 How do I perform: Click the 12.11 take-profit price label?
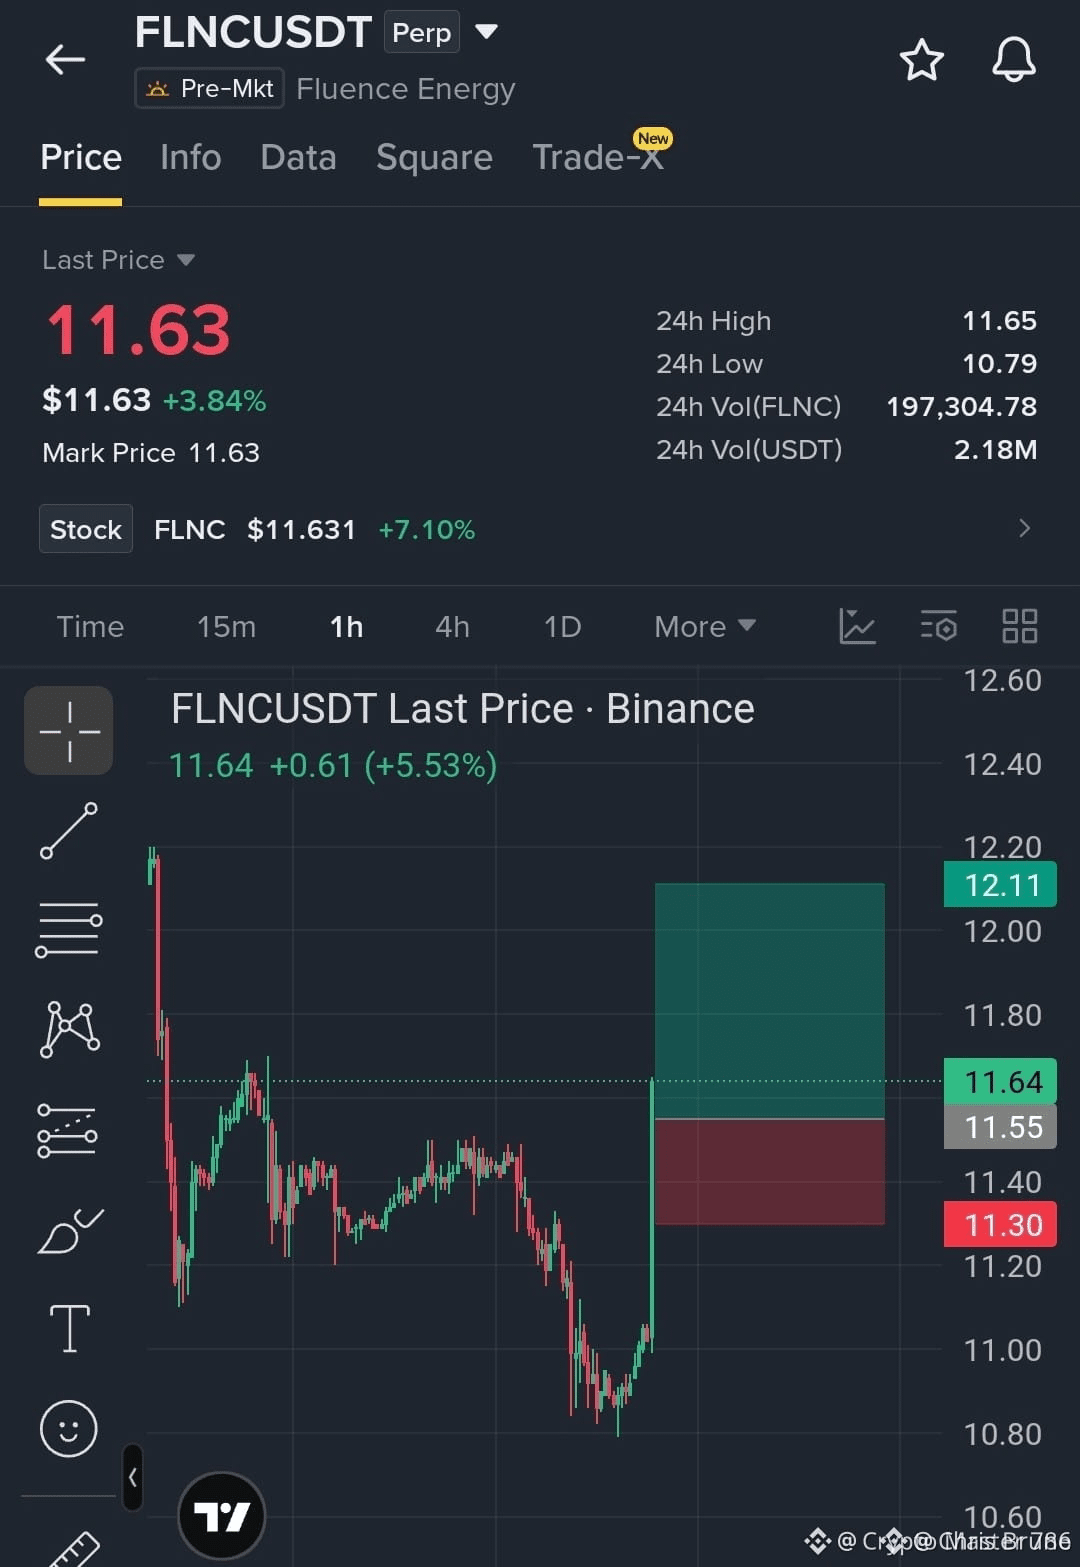pos(1000,885)
